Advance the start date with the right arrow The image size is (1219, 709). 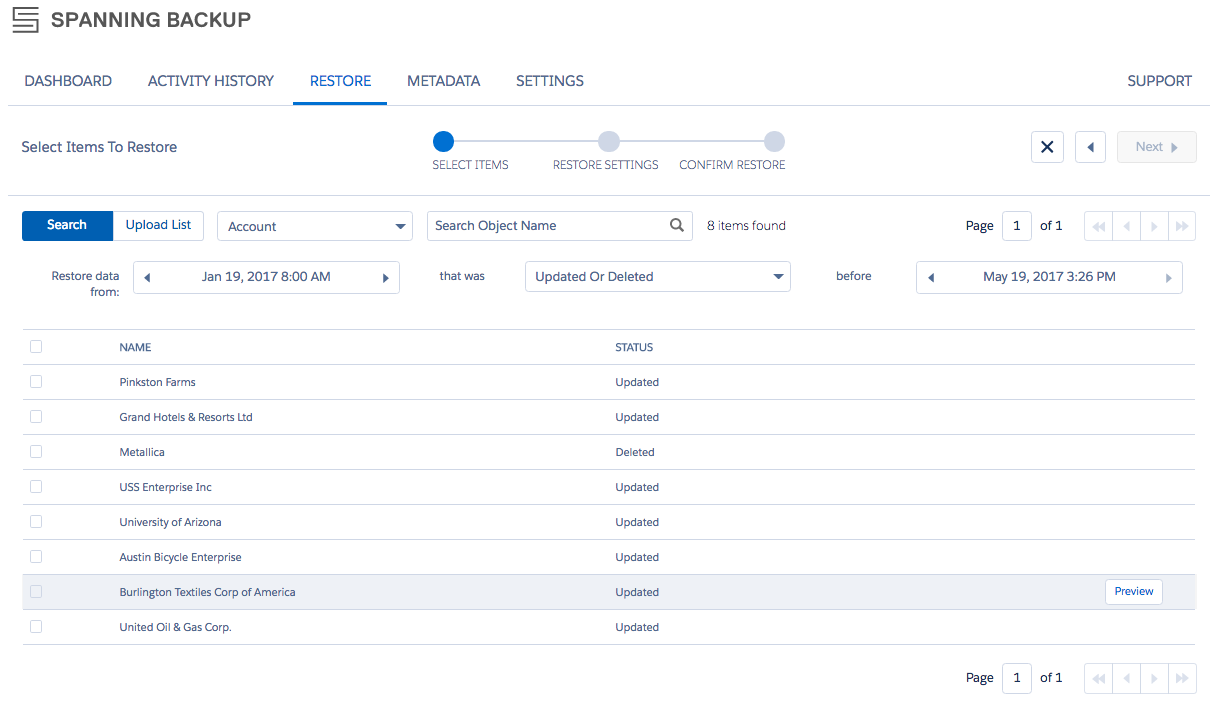coord(386,277)
